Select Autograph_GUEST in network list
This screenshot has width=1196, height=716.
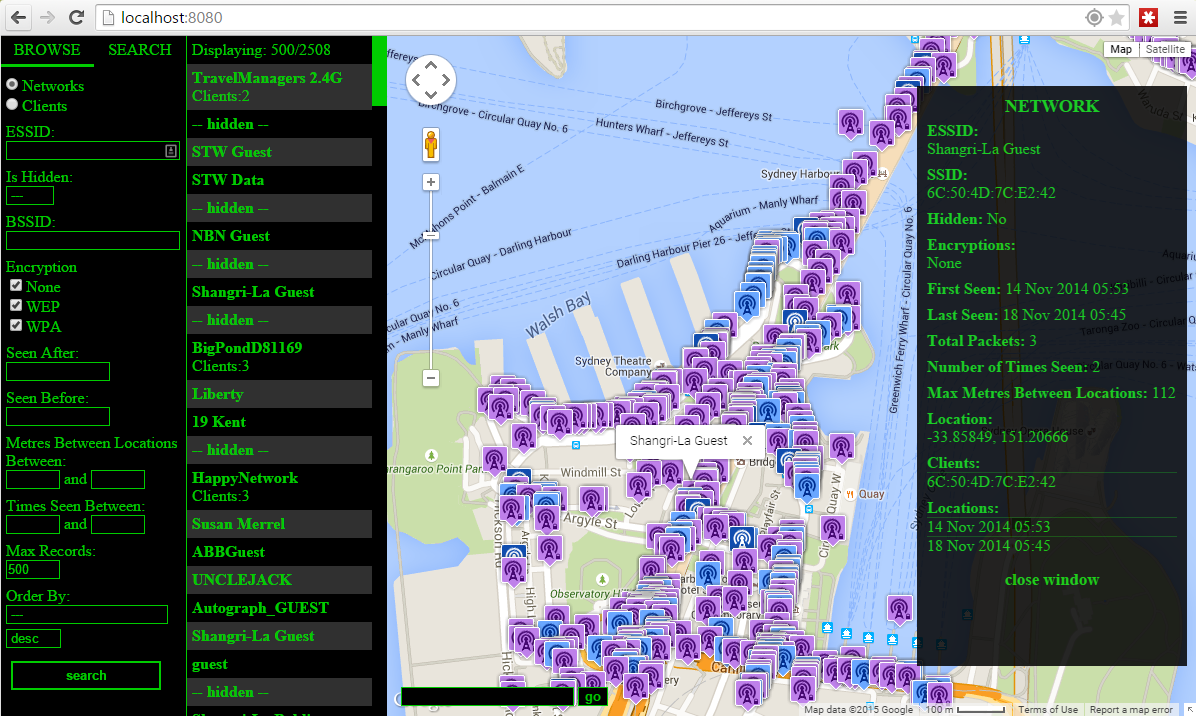point(279,608)
